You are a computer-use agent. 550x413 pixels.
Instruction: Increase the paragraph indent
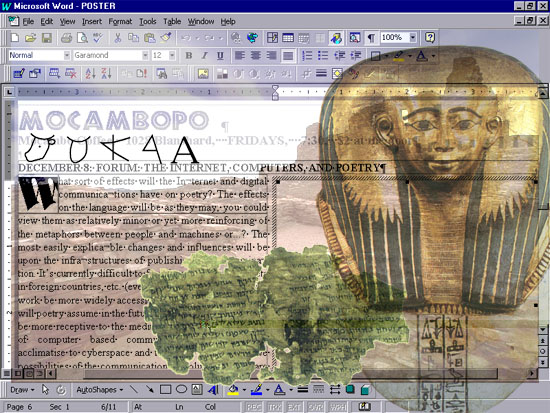coord(355,55)
